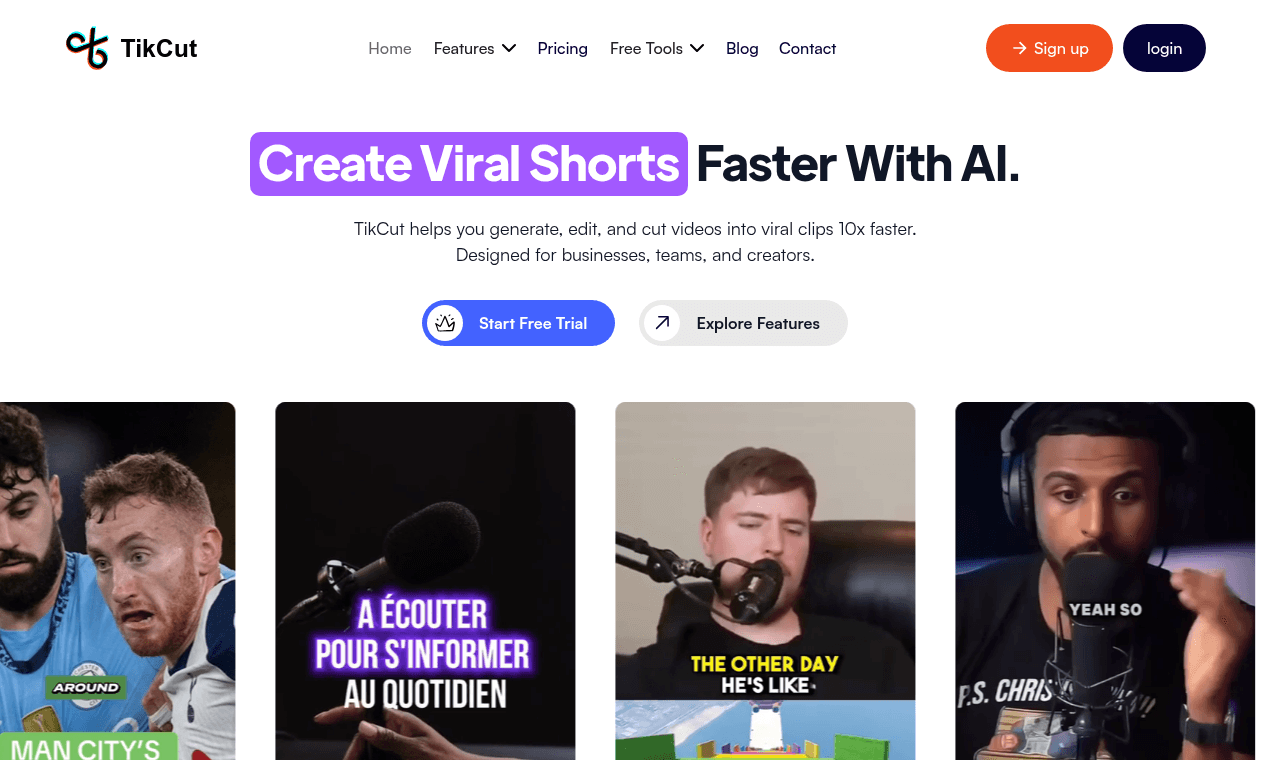Visit the Blog link
This screenshot has width=1270, height=760.
click(x=742, y=48)
